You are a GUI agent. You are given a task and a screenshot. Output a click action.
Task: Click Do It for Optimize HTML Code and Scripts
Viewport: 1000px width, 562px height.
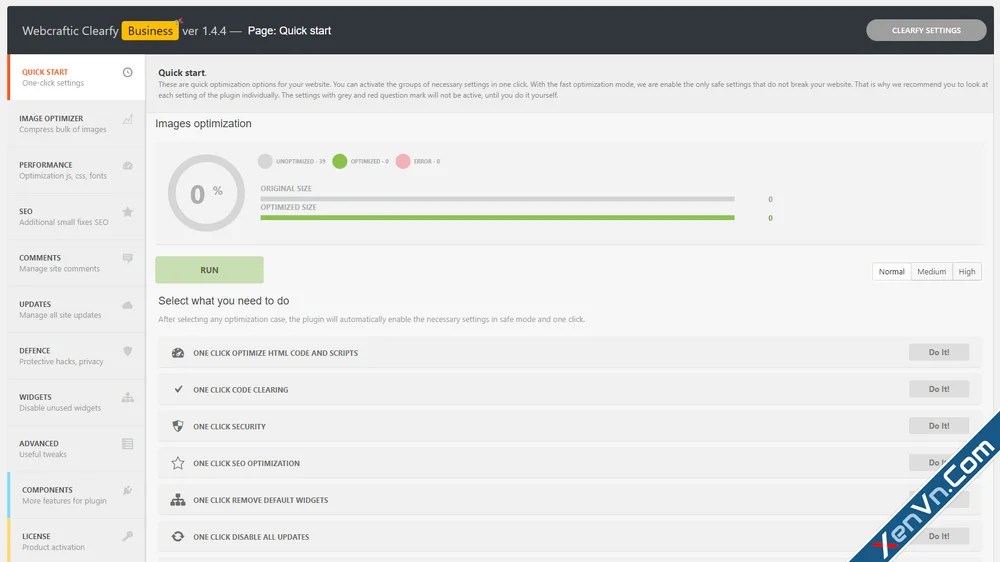click(x=939, y=352)
